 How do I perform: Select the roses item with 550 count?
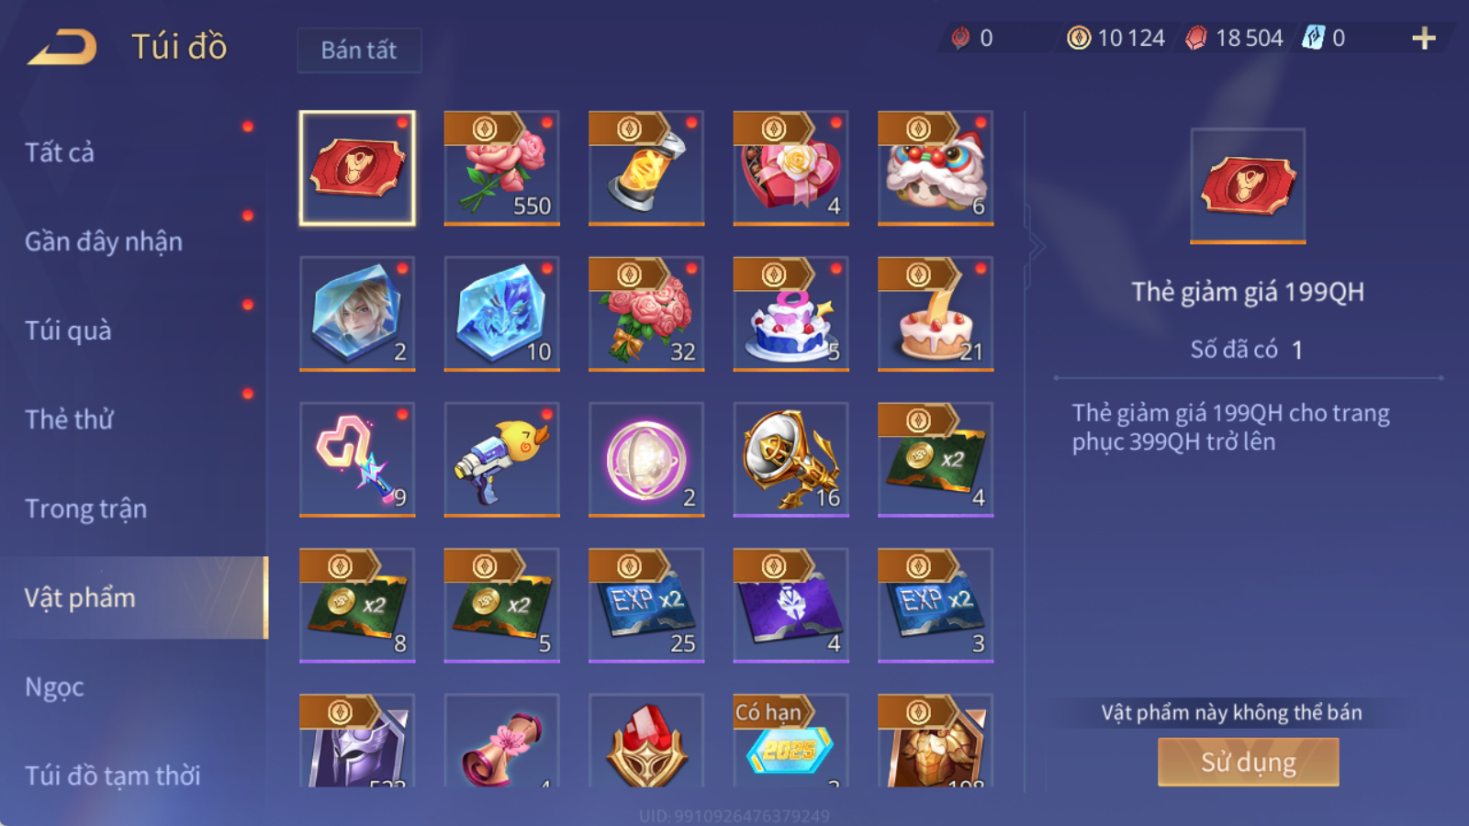[502, 168]
